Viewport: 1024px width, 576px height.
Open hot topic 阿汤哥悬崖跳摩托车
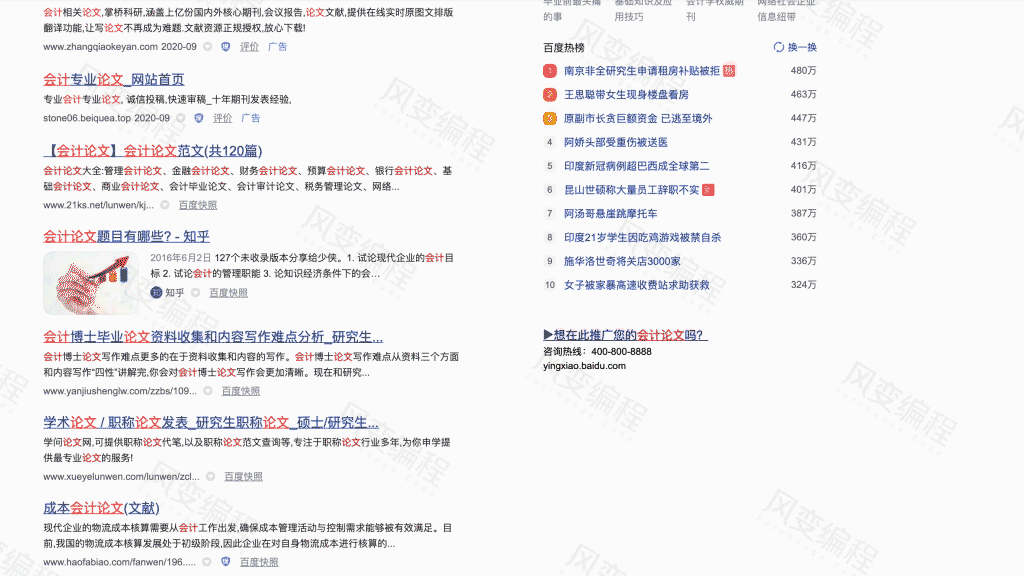(x=611, y=214)
